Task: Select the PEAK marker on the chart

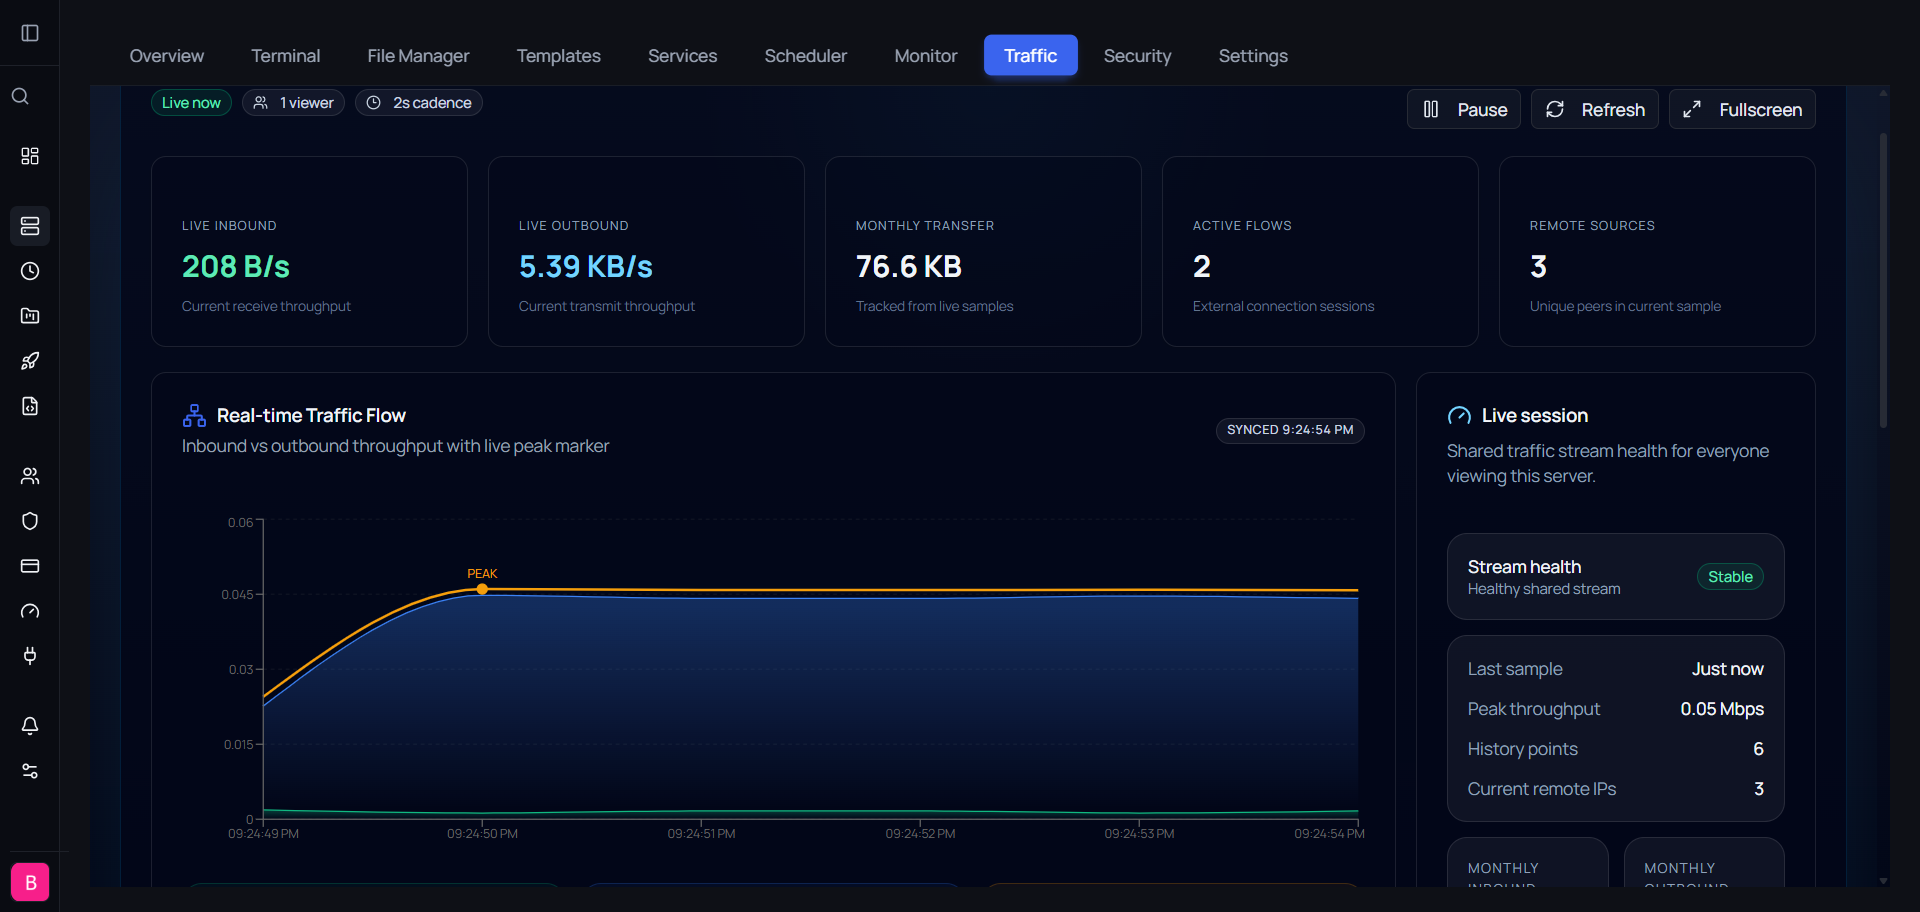Action: point(482,589)
